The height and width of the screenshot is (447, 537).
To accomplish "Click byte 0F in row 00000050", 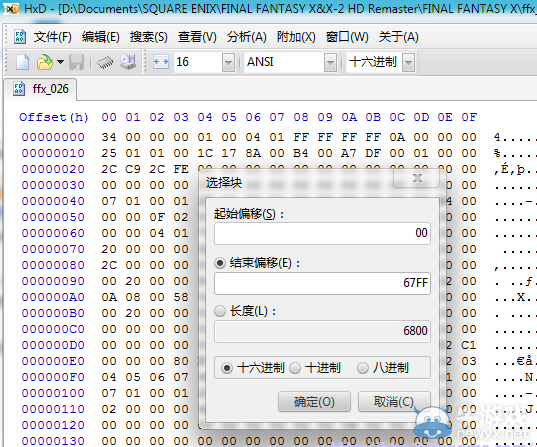I will (157, 217).
